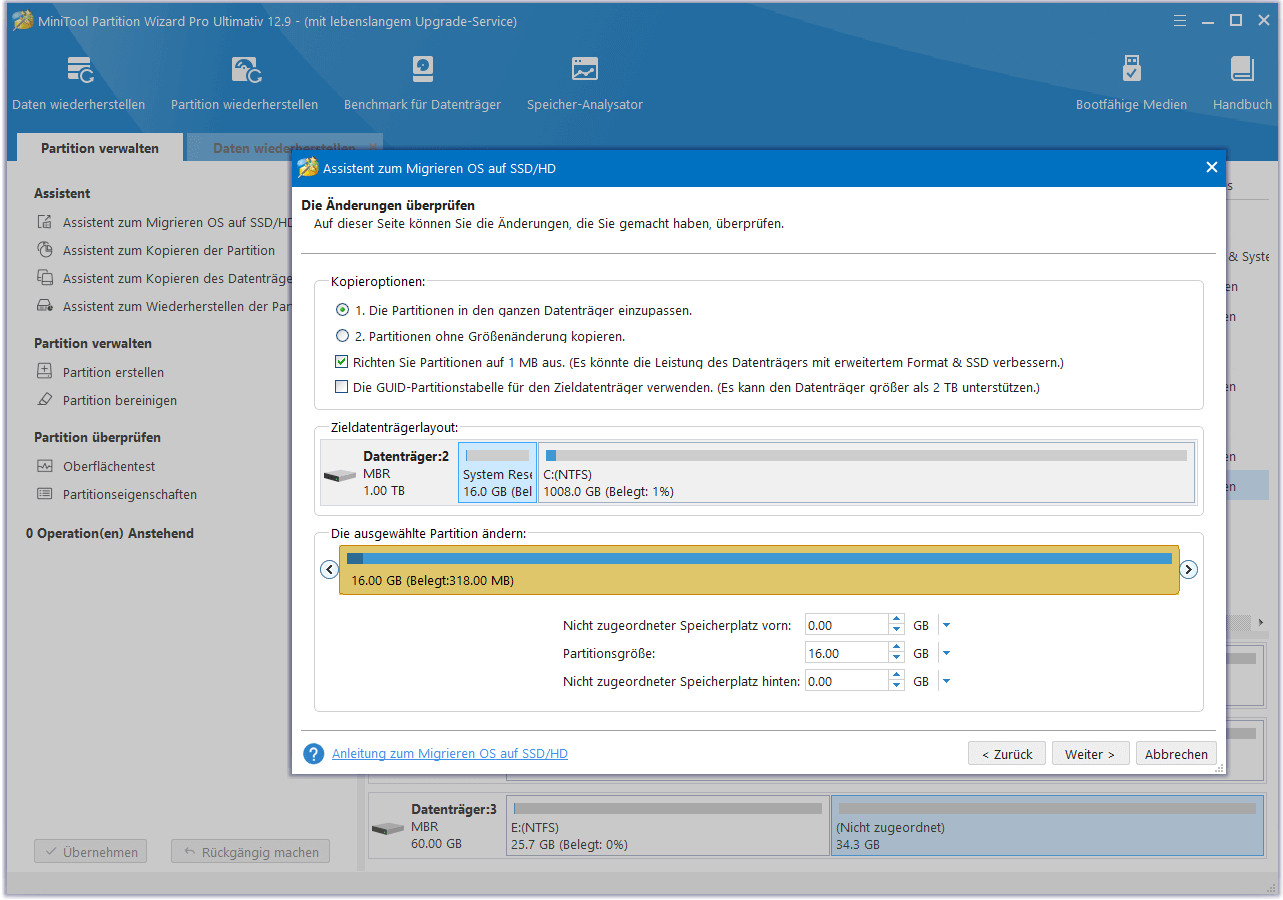Select E:(NTFS) partition on Datenträger:3
The width and height of the screenshot is (1283, 900).
(x=668, y=826)
